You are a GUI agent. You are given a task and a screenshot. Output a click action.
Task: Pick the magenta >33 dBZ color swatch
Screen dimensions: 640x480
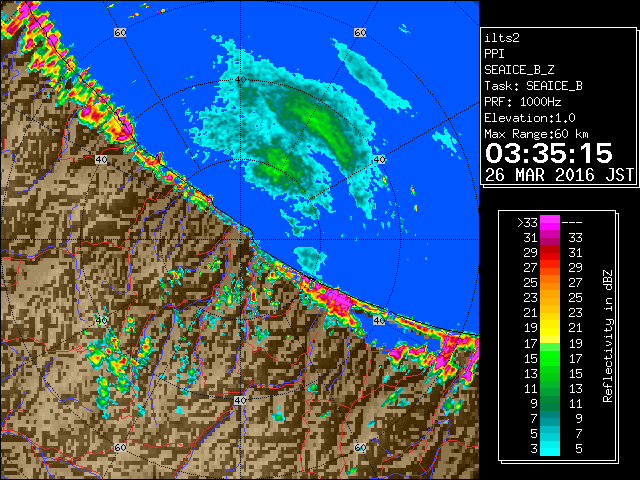coord(550,223)
